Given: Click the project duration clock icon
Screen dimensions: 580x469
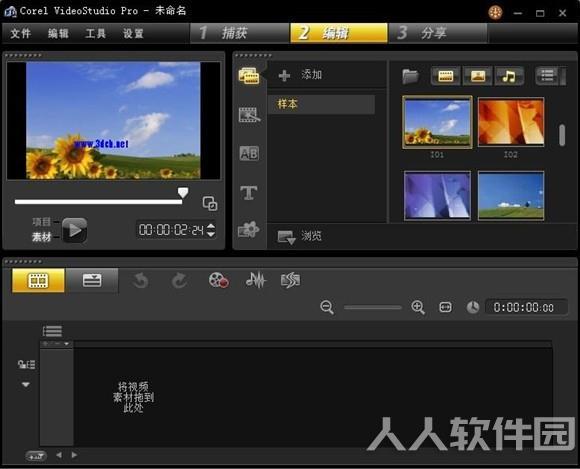Looking at the screenshot, I should pyautogui.click(x=473, y=307).
